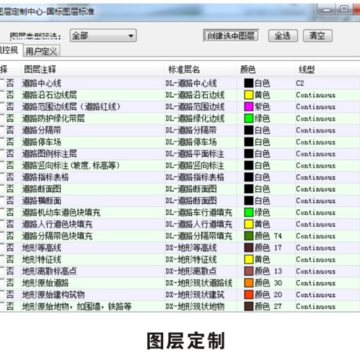The image size is (360, 360).
Task: Click yellow swatch in 地形特征线 row
Action: (x=249, y=259)
